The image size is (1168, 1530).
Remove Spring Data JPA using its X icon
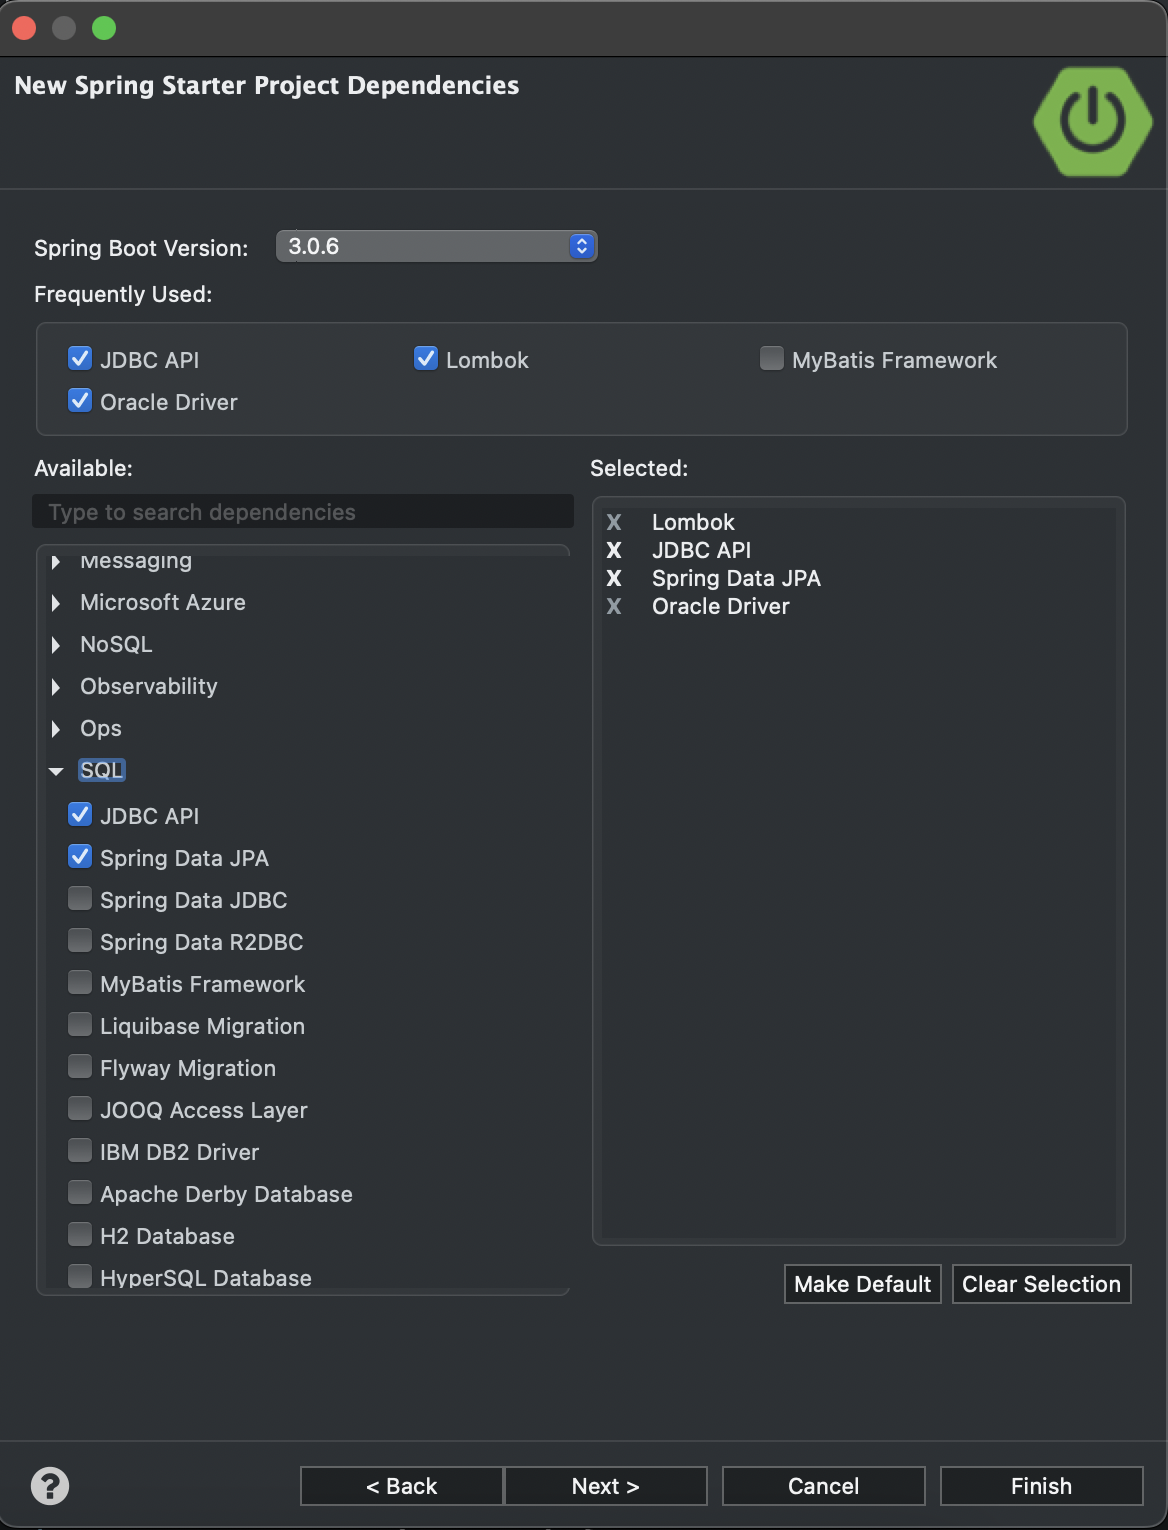614,578
